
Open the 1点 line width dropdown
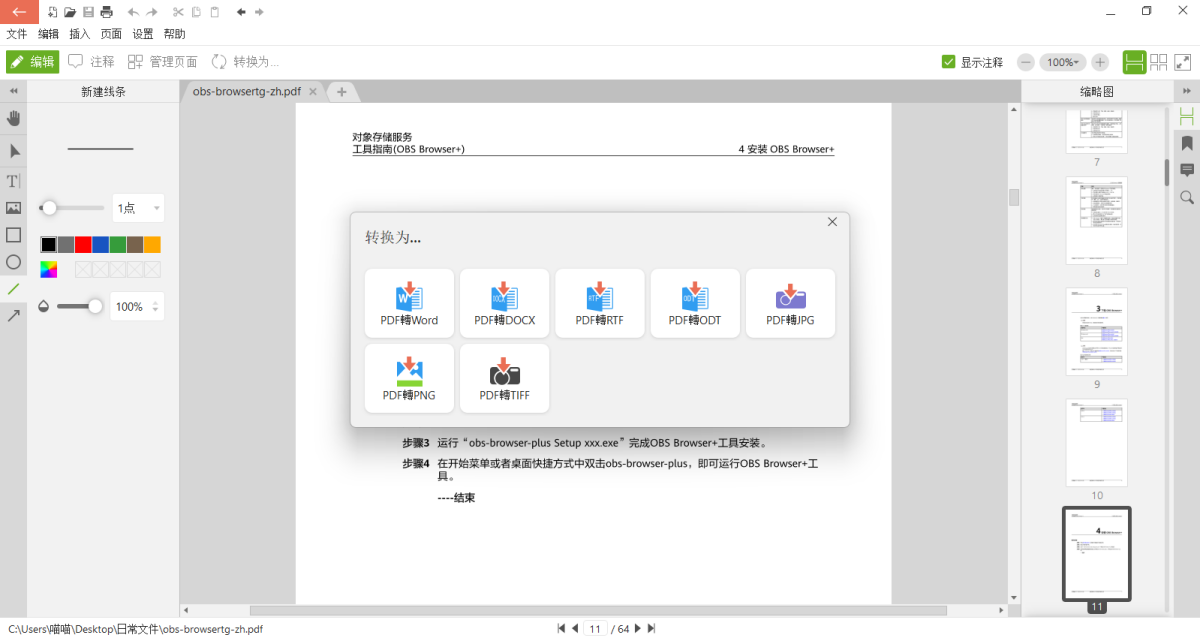pyautogui.click(x=138, y=207)
